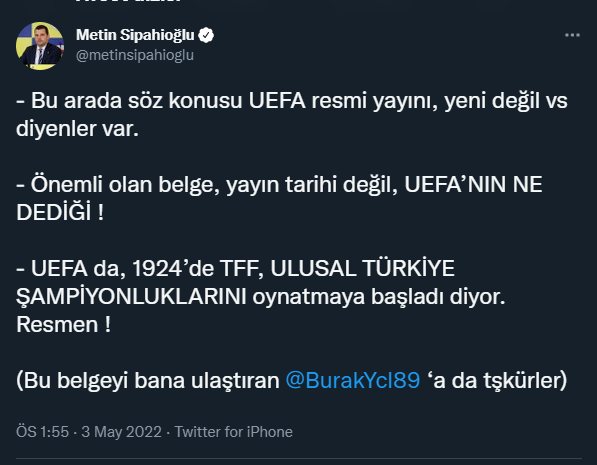Click the Twitter for iPhone source label
Viewport: 597px width, 465px height.
coord(233,432)
